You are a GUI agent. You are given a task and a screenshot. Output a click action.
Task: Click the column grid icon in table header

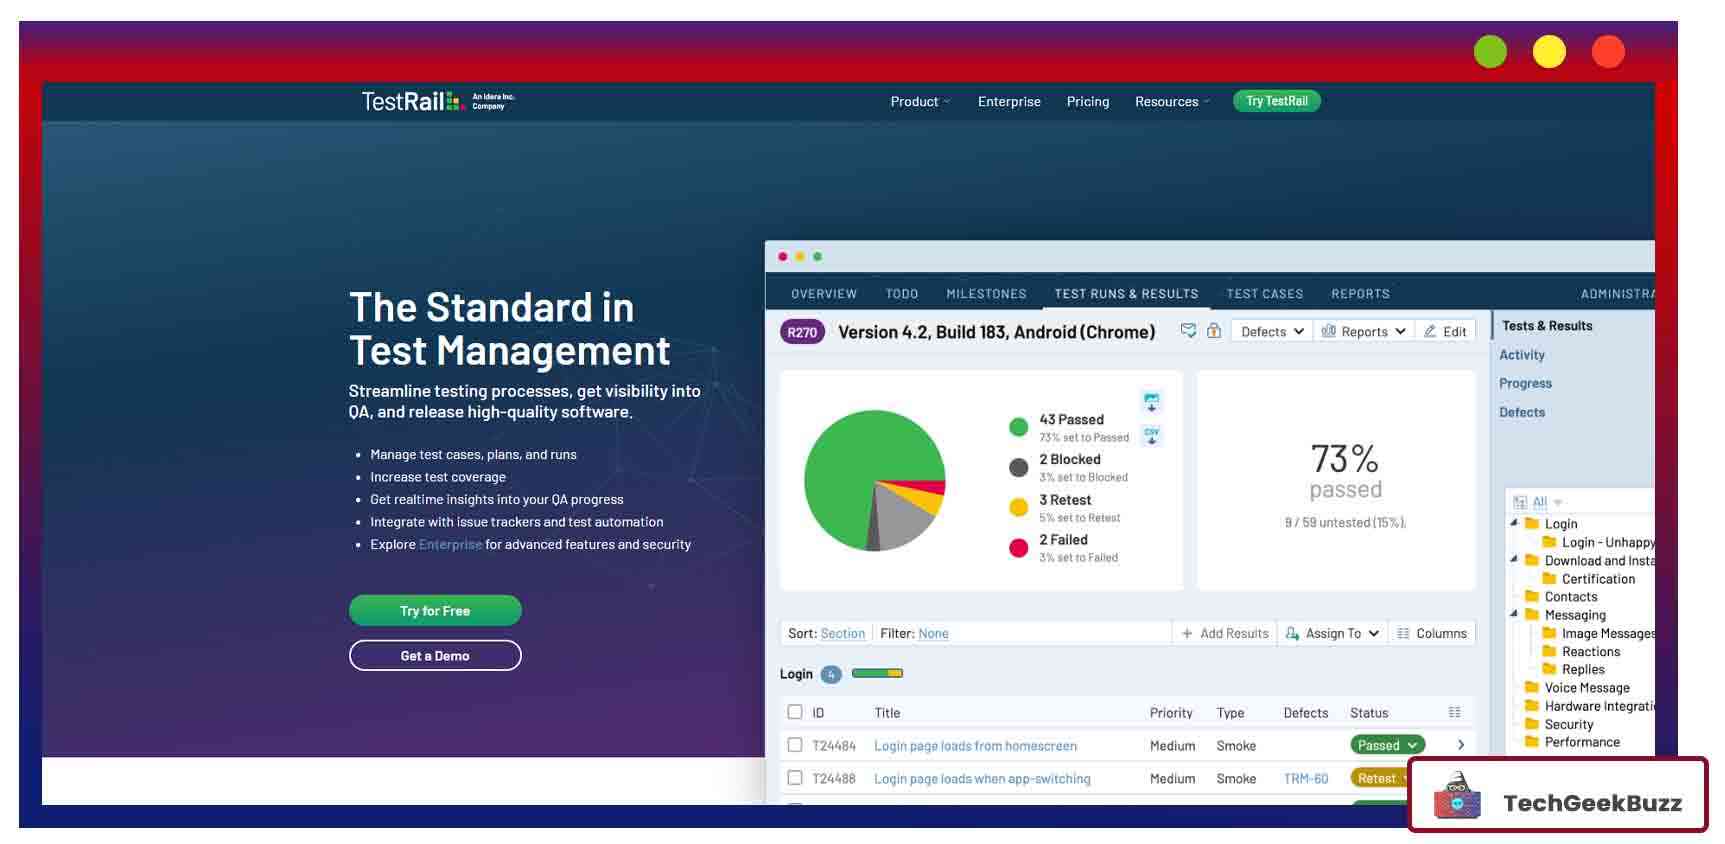point(1454,713)
